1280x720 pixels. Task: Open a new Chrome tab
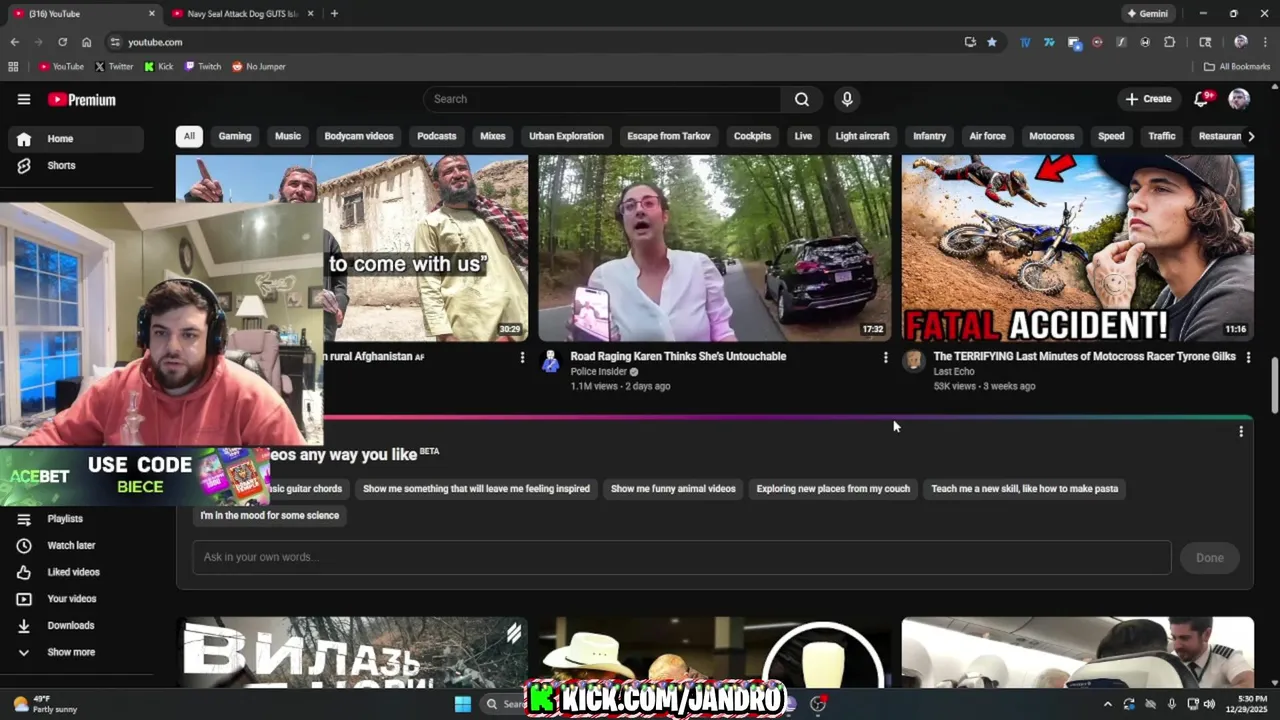pyautogui.click(x=334, y=14)
